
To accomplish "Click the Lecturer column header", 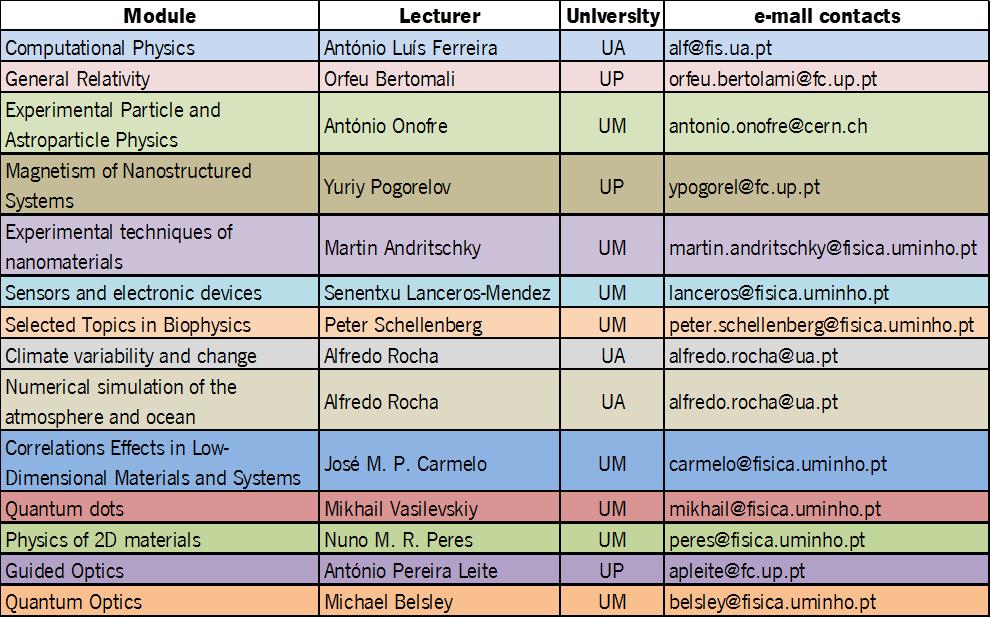I will click(x=440, y=16).
